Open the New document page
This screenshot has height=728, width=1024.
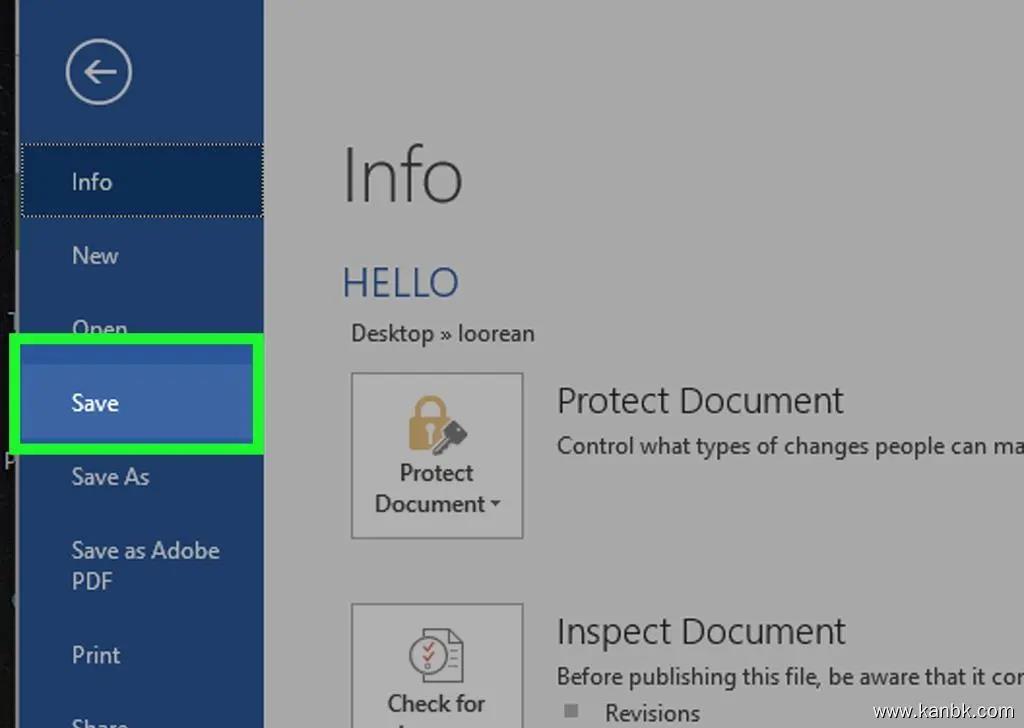click(95, 256)
